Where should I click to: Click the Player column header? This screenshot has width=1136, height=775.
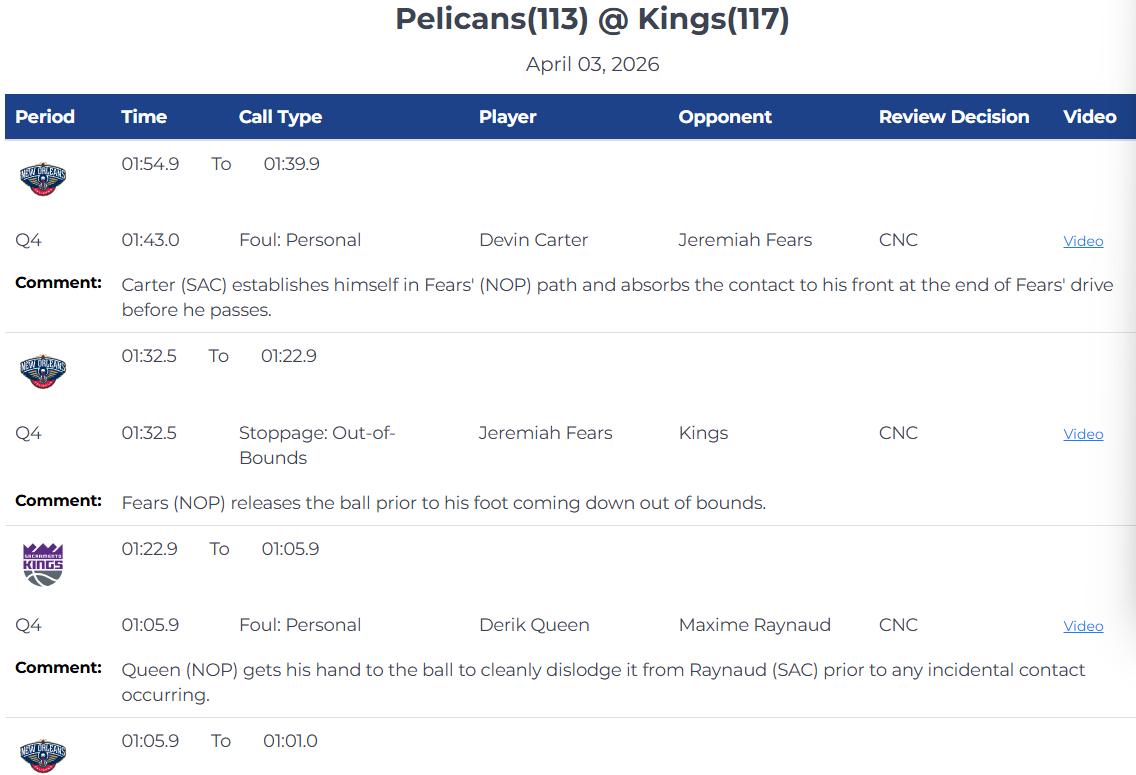pyautogui.click(x=507, y=117)
